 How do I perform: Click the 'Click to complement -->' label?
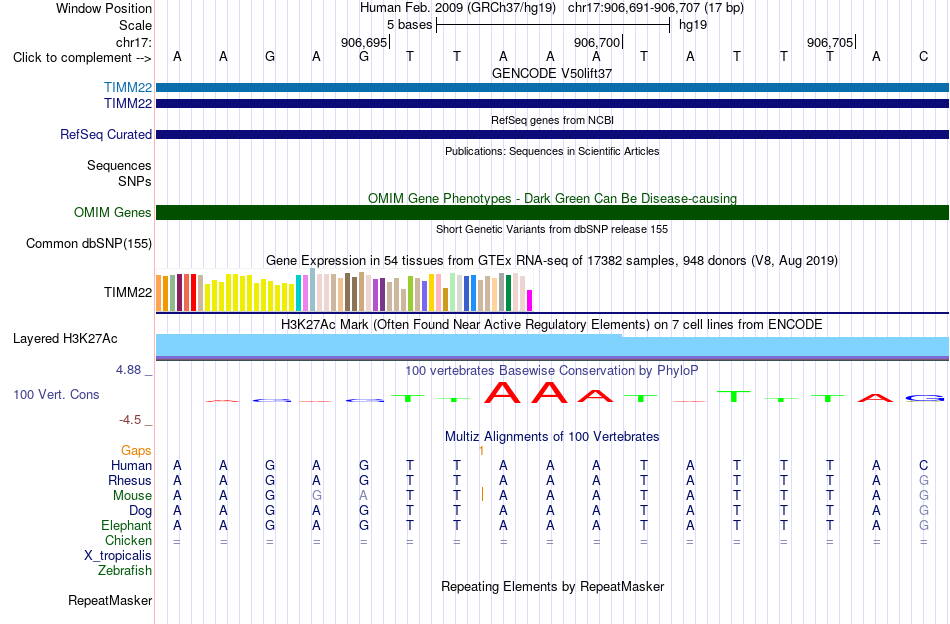pyautogui.click(x=82, y=58)
